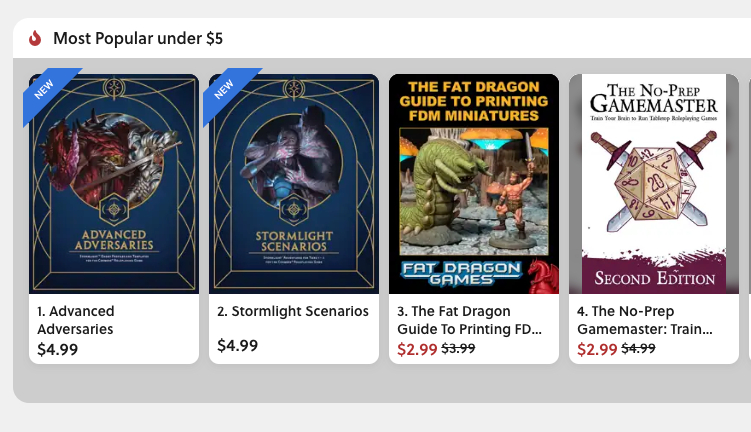Screen dimensions: 751x432
Task: Click the 'Most Popular under $5' heading
Action: coord(138,38)
